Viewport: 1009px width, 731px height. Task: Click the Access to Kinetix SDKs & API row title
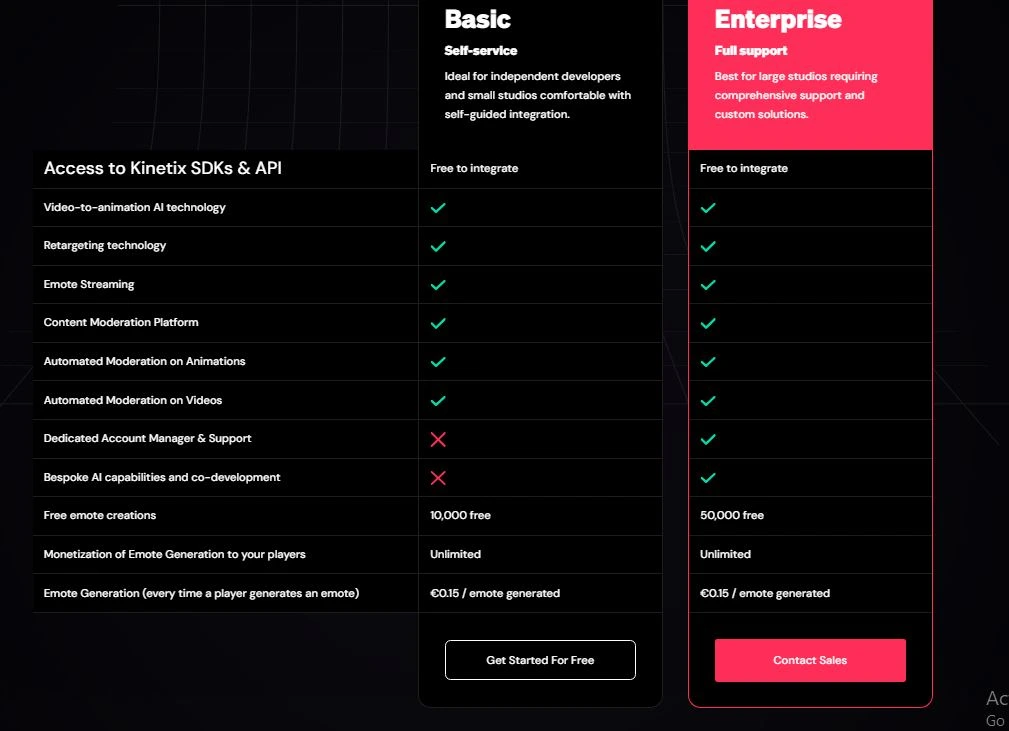coord(163,168)
